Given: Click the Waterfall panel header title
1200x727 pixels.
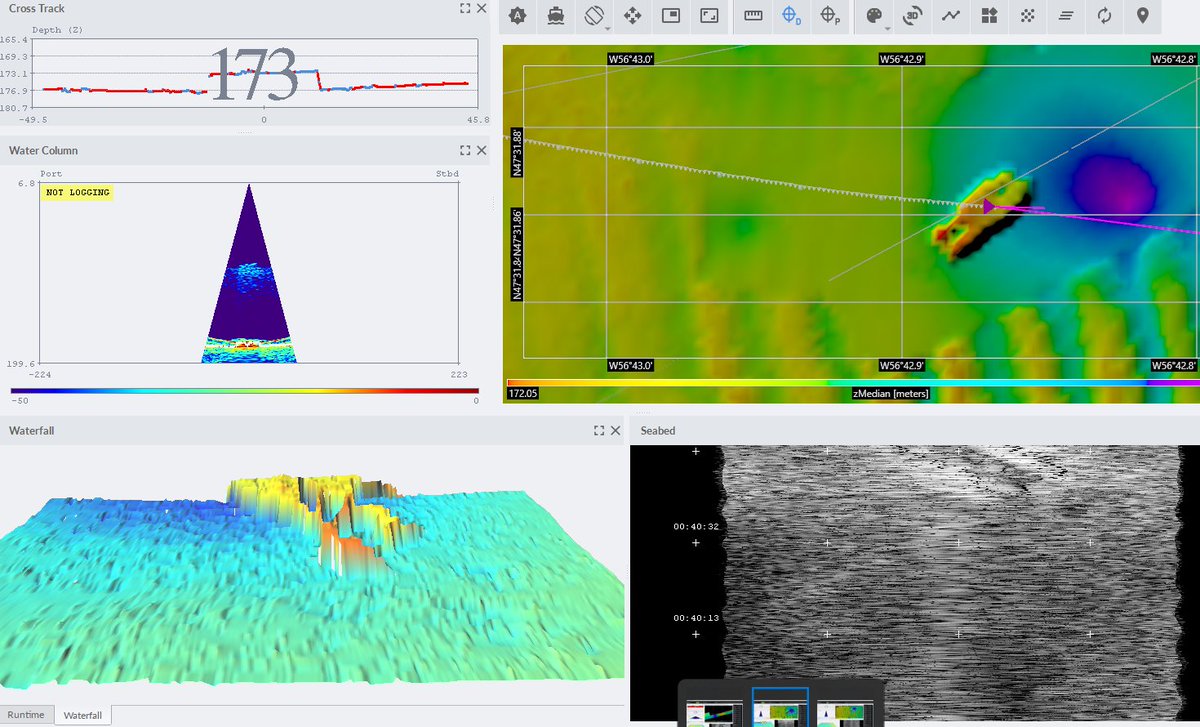Looking at the screenshot, I should (x=30, y=430).
